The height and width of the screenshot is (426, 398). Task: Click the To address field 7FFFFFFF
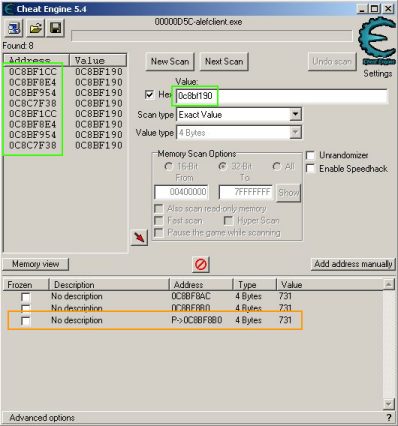(245, 192)
